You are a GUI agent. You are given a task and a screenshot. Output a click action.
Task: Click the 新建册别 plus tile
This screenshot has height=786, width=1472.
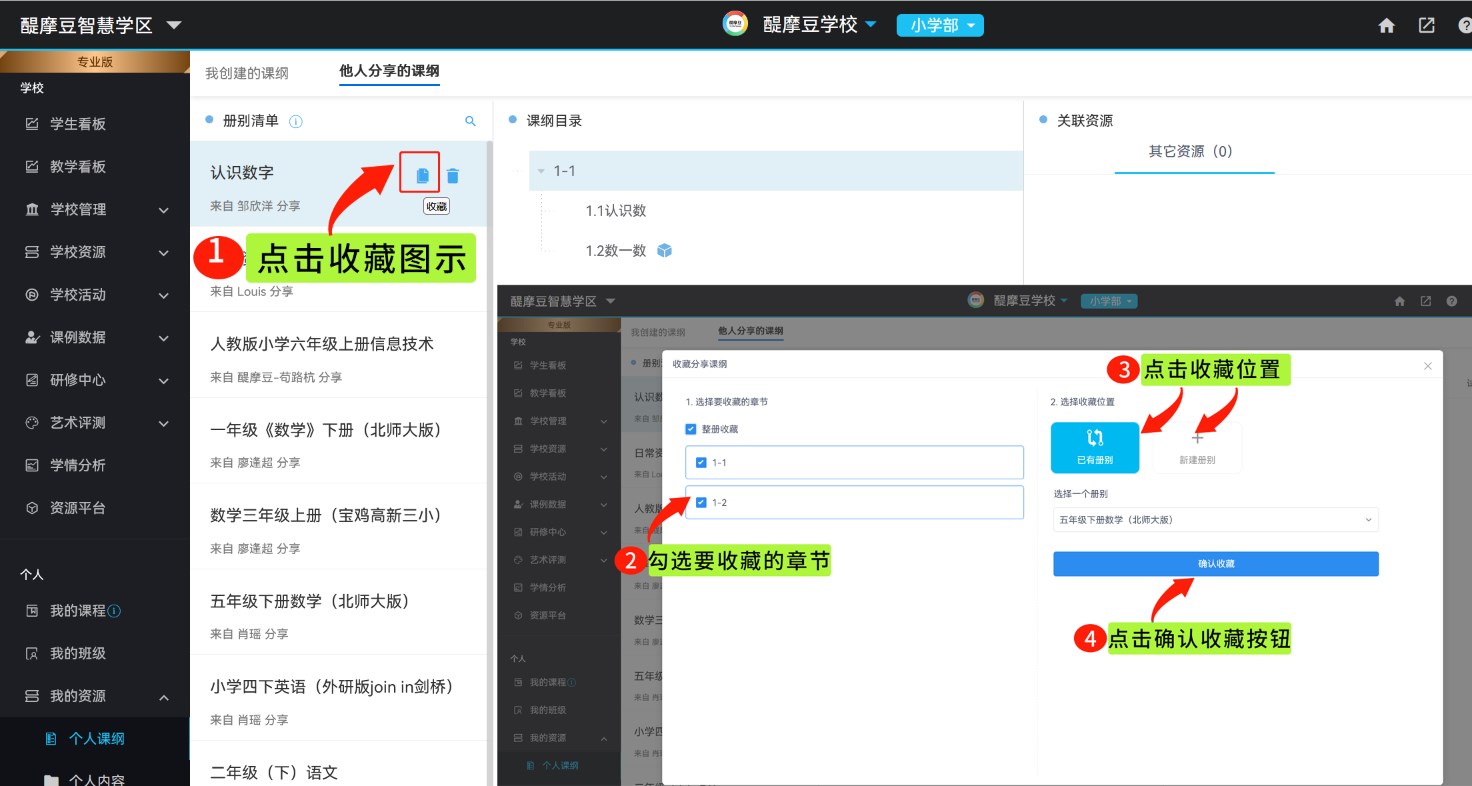[x=1197, y=447]
